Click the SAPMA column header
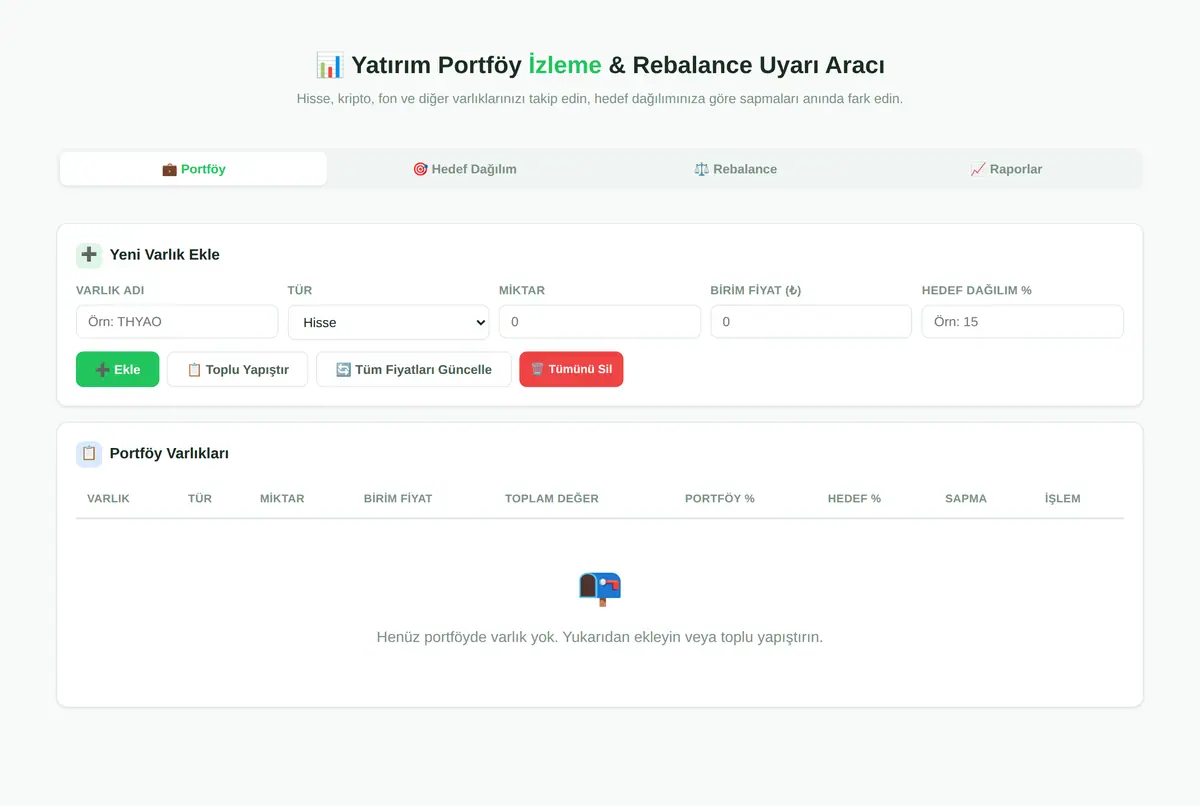The width and height of the screenshot is (1200, 806). [x=966, y=498]
